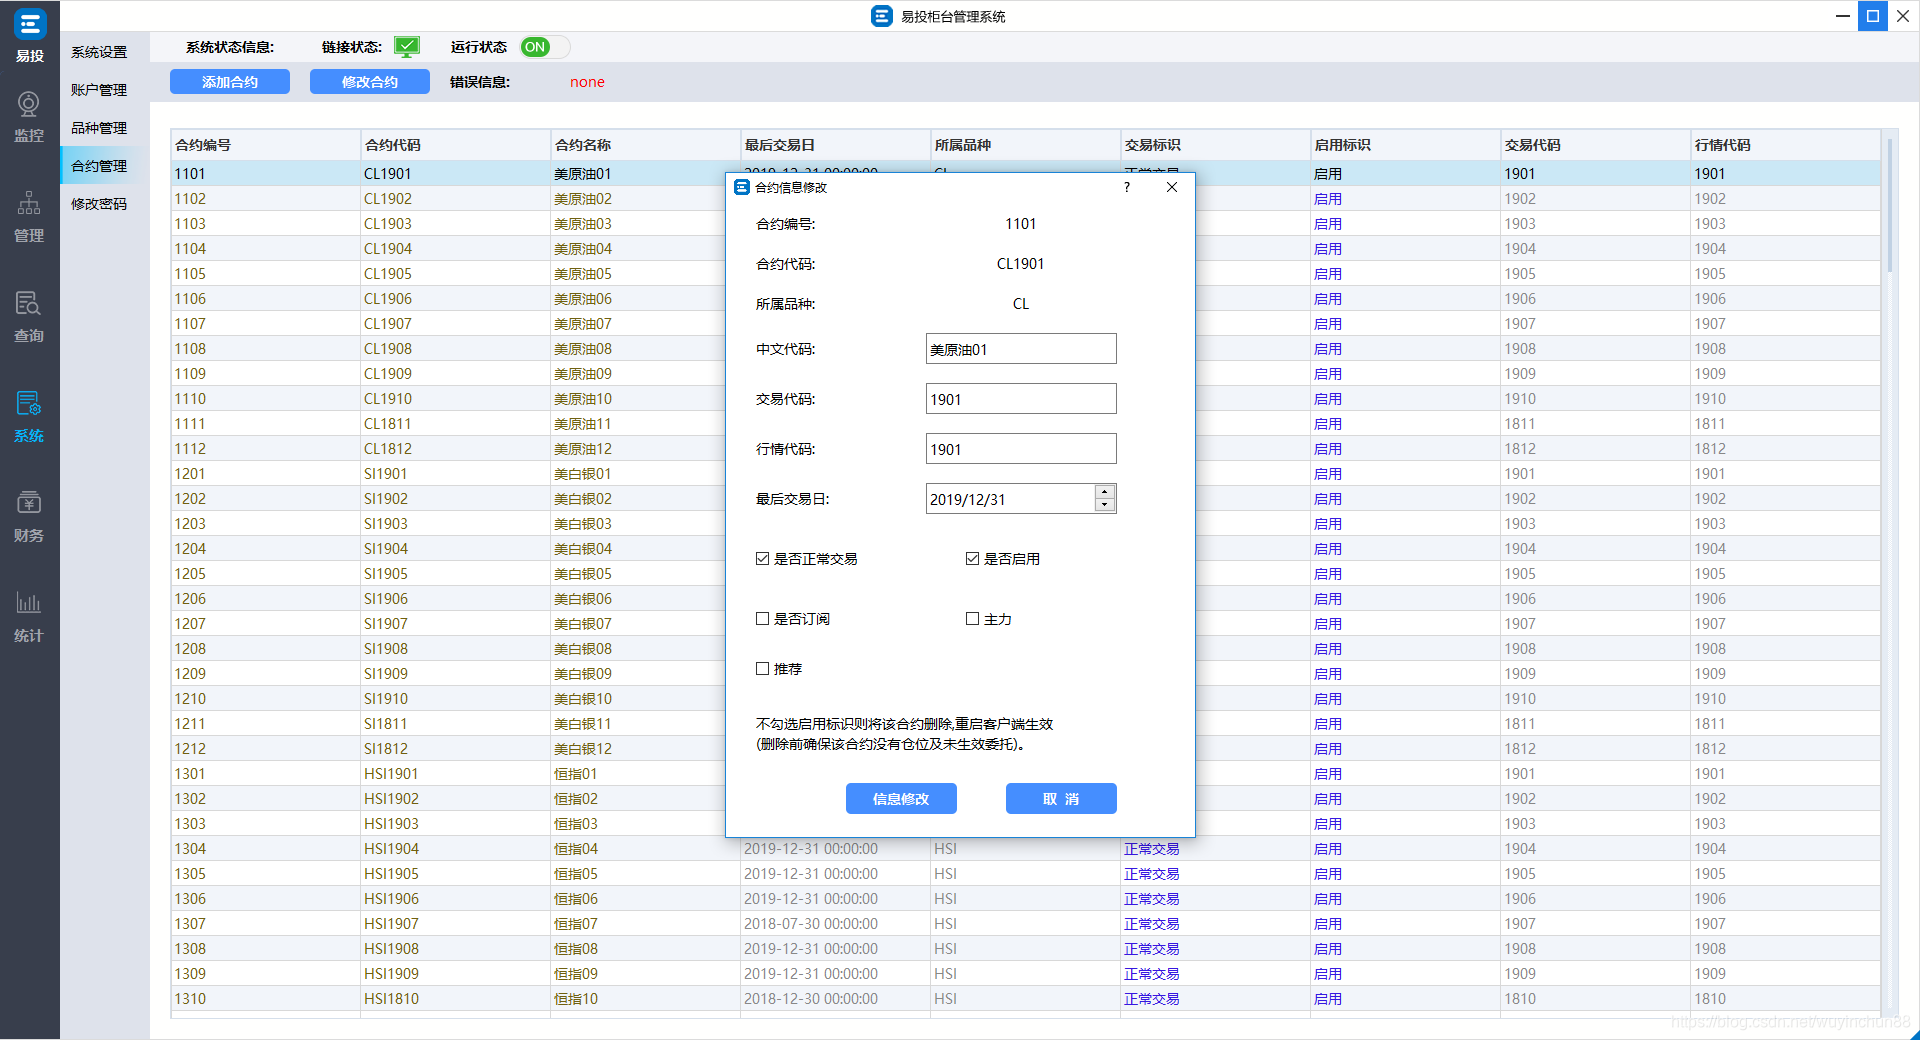Click 正常交易 in the 1304 row
The width and height of the screenshot is (1920, 1040).
tap(1152, 849)
